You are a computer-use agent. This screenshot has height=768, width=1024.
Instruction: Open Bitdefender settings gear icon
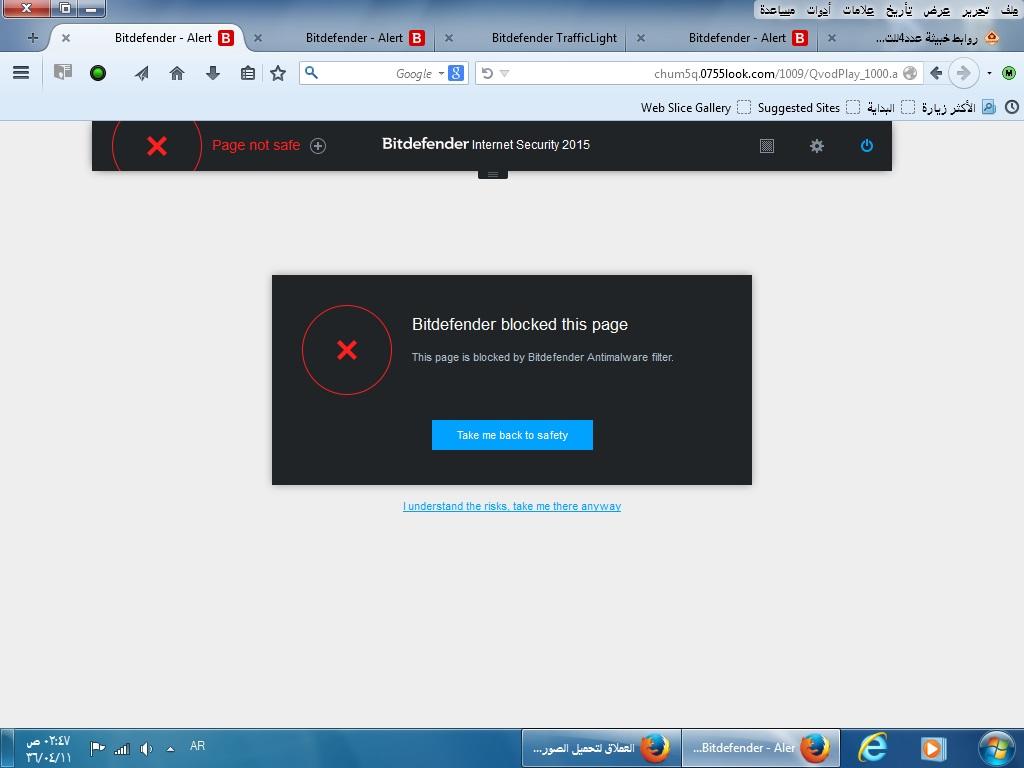tap(816, 146)
